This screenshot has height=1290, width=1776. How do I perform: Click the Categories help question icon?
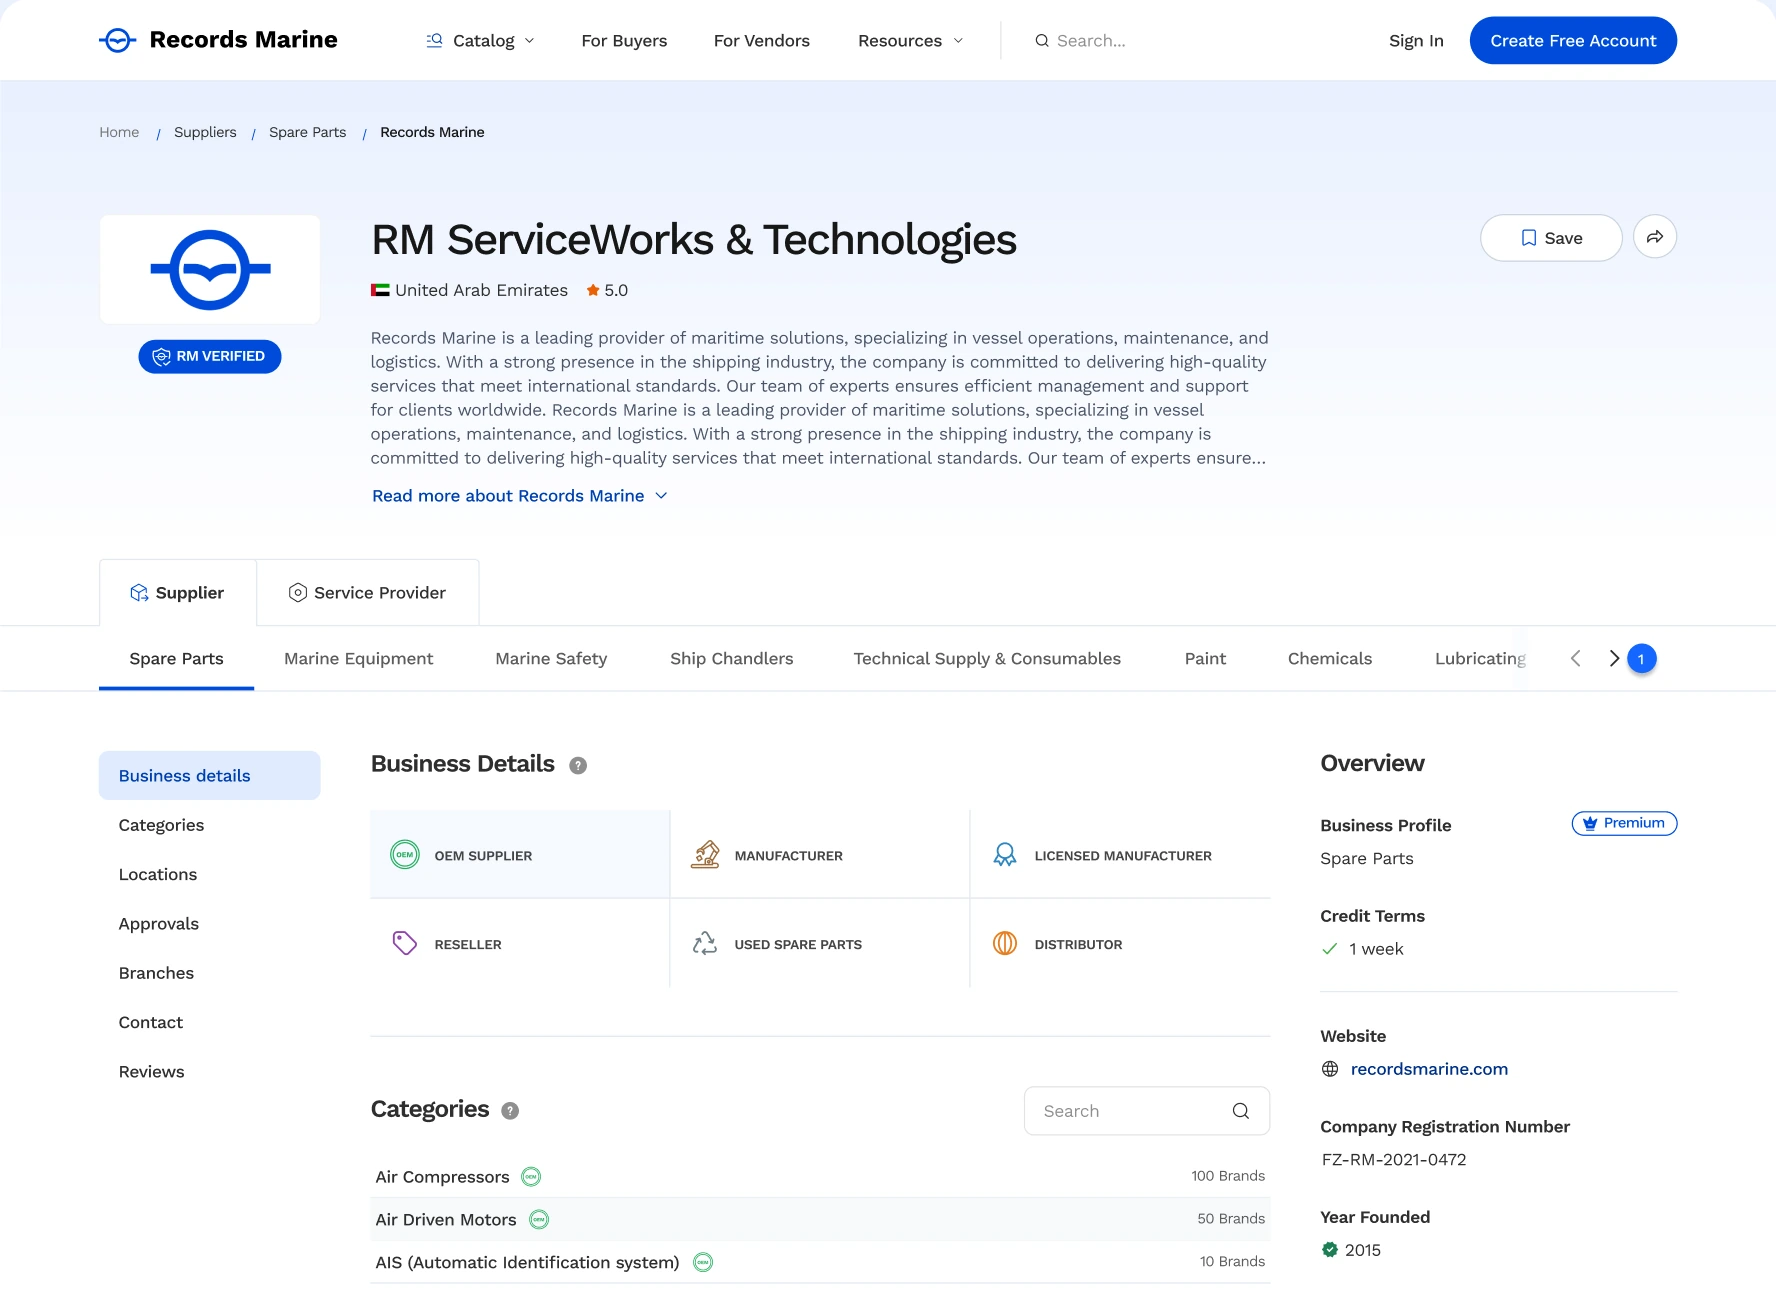tap(510, 1111)
